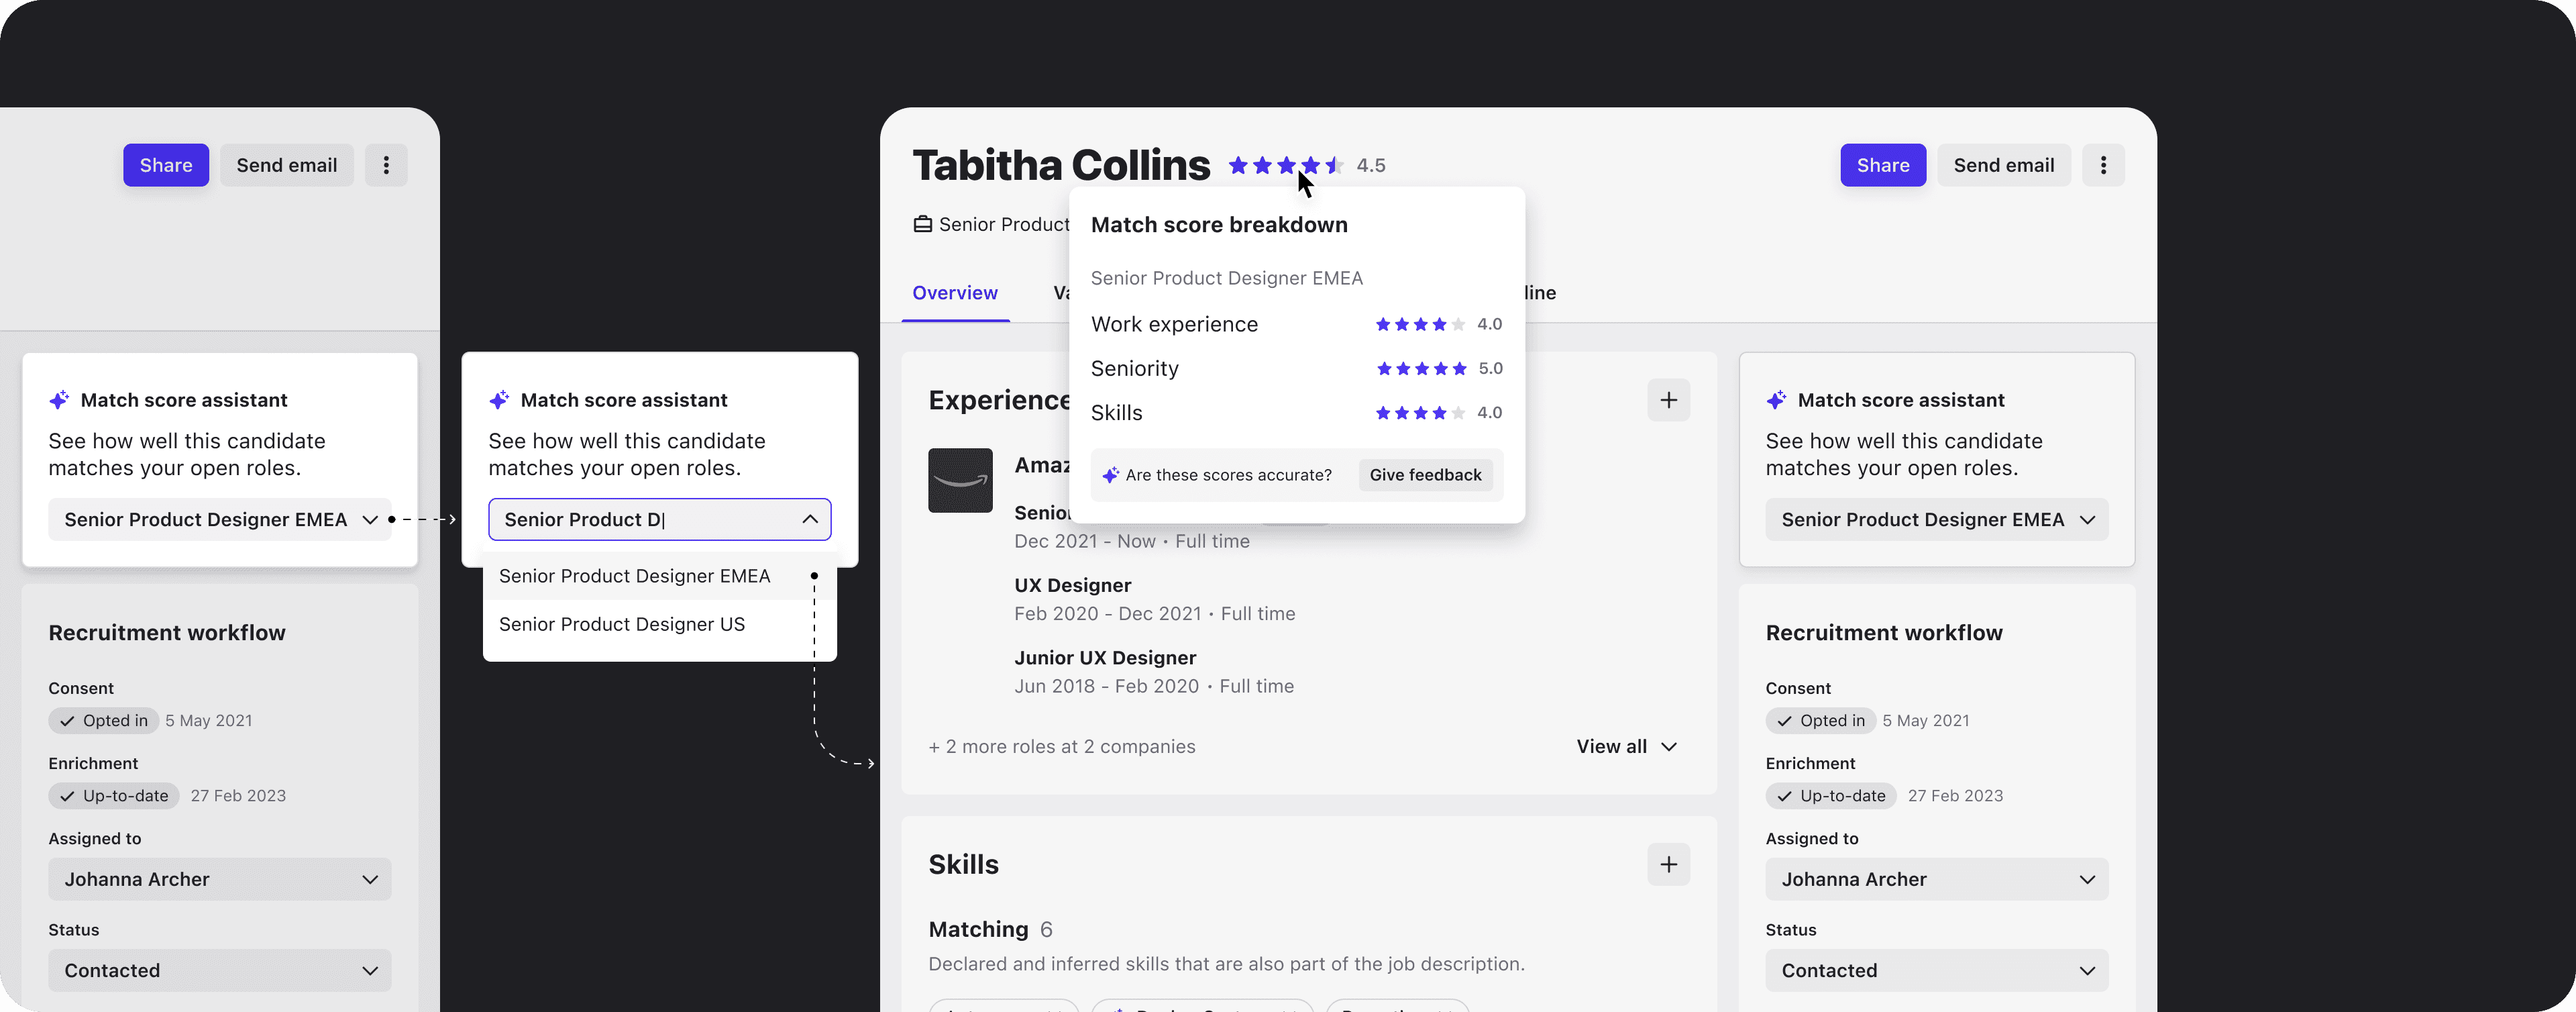Click the briefcase icon under candidate name
The image size is (2576, 1012).
point(922,224)
